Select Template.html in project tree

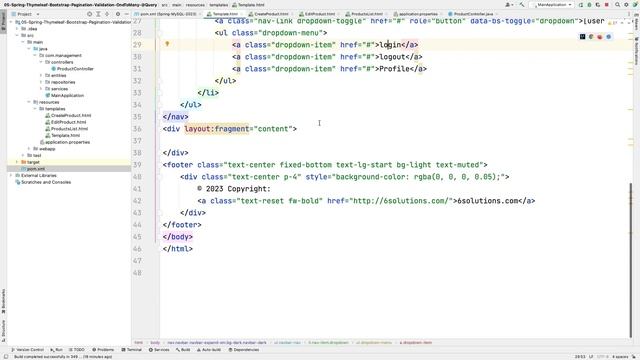click(x=62, y=136)
